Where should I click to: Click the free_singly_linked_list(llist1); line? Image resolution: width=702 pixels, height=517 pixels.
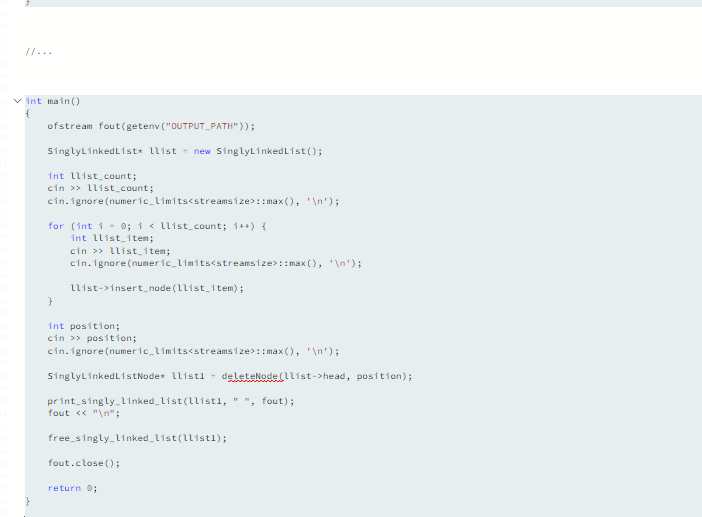click(137, 438)
